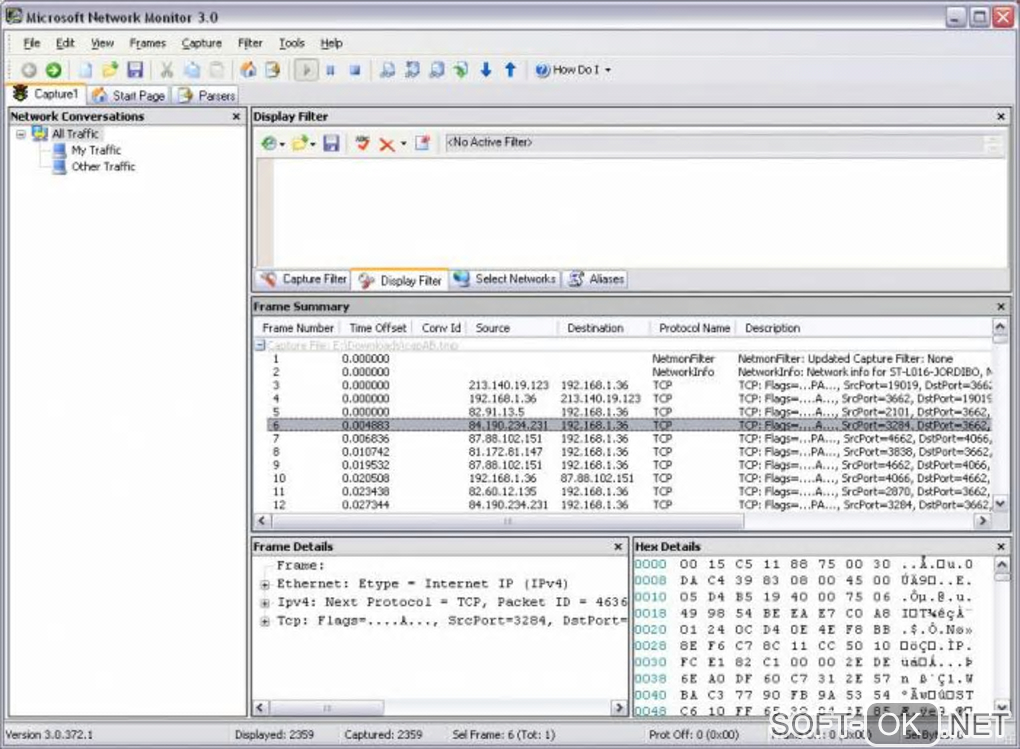Viewport: 1020px width, 749px height.
Task: Sort by Time Offset column header
Action: [377, 329]
